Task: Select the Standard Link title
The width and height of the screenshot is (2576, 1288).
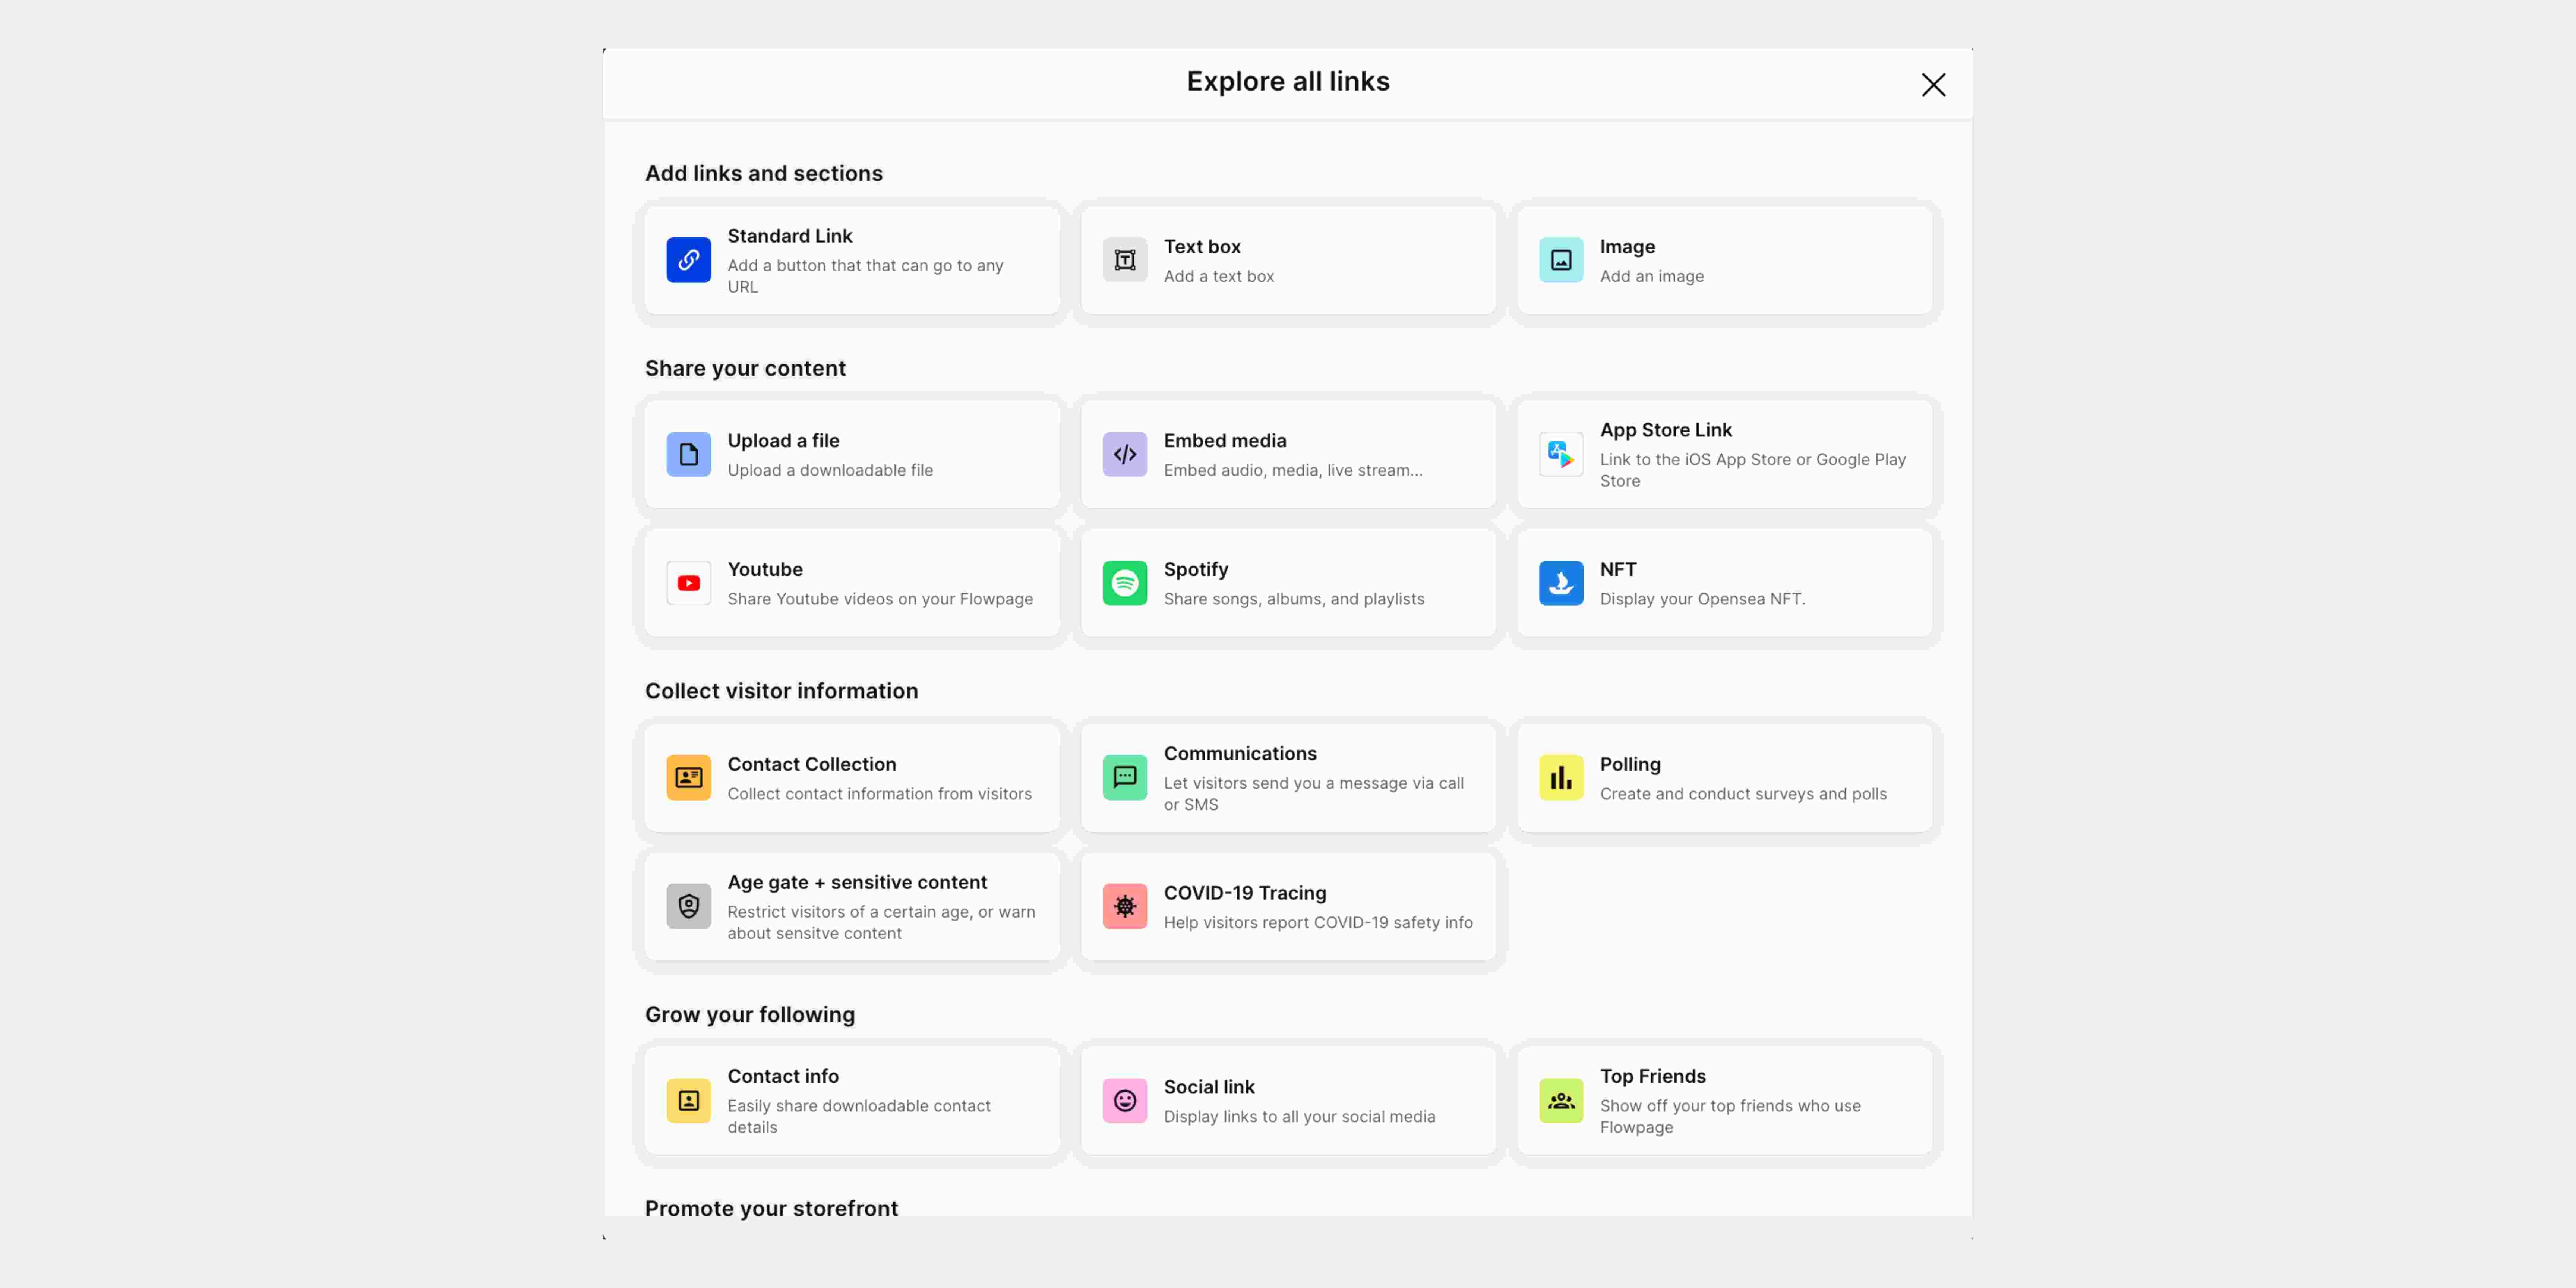Action: (x=790, y=236)
